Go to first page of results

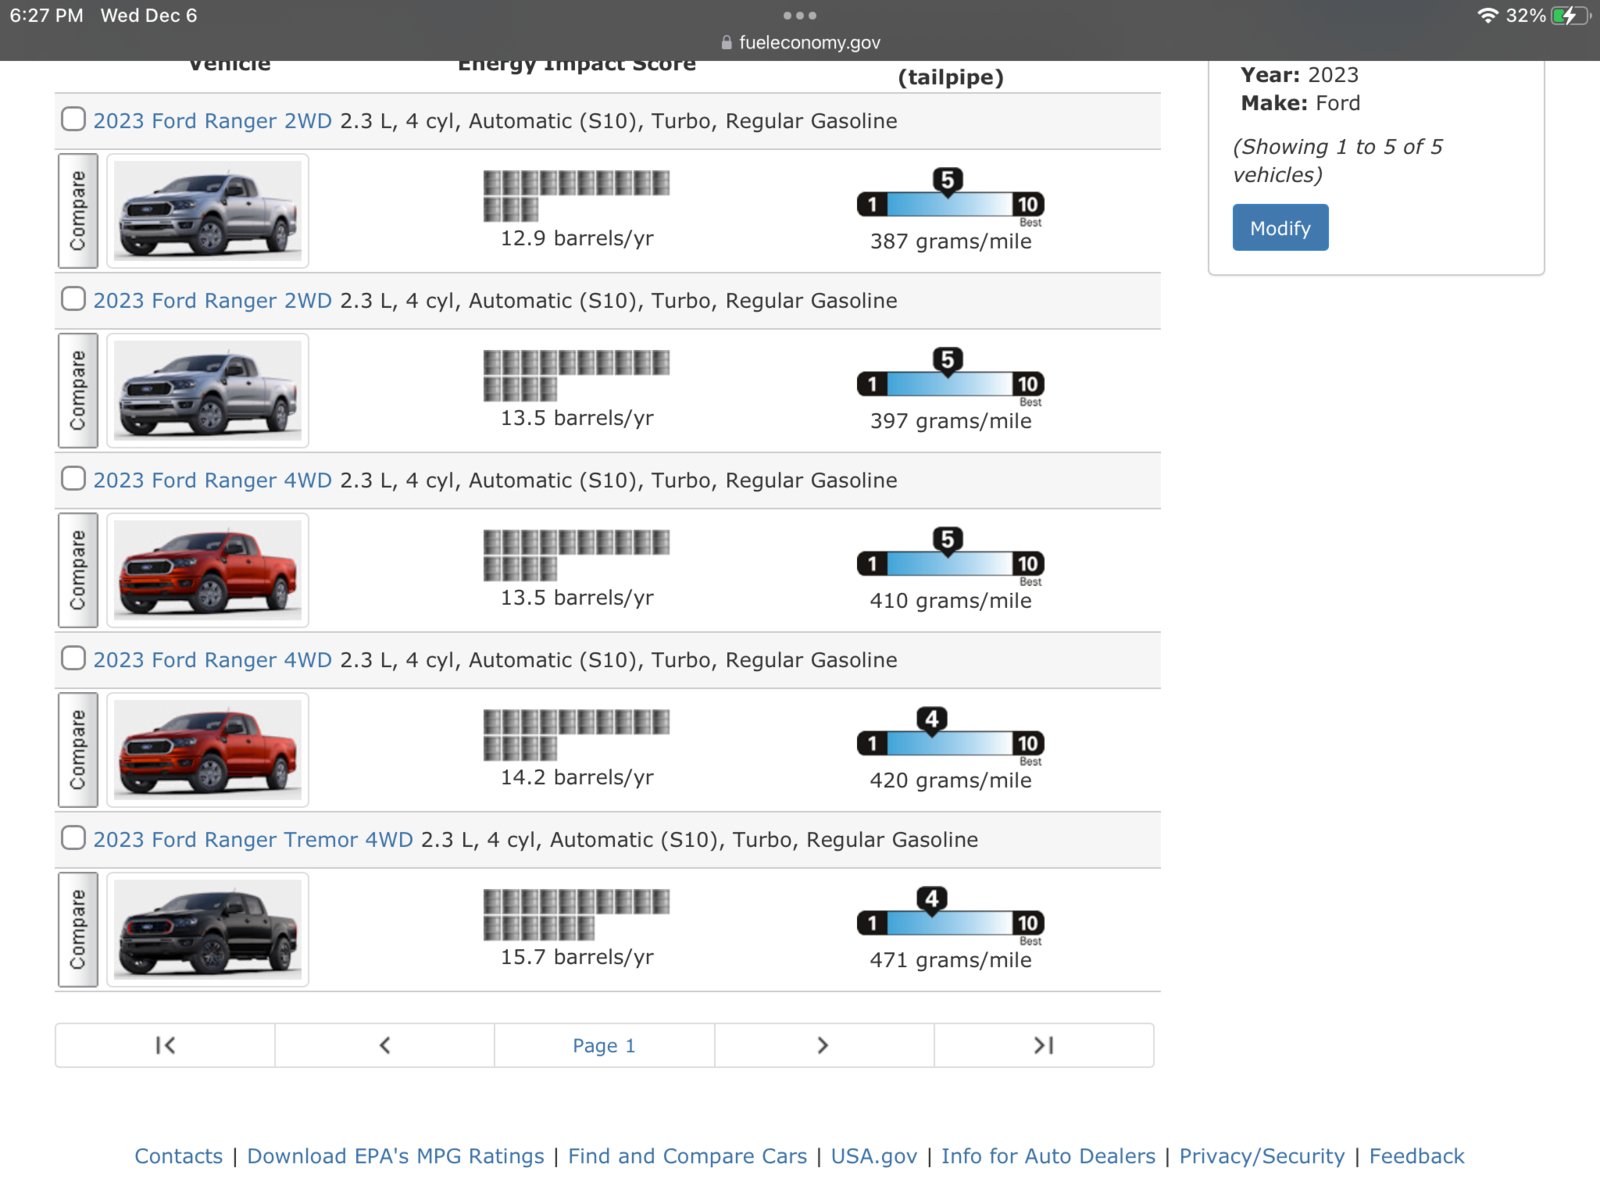165,1045
